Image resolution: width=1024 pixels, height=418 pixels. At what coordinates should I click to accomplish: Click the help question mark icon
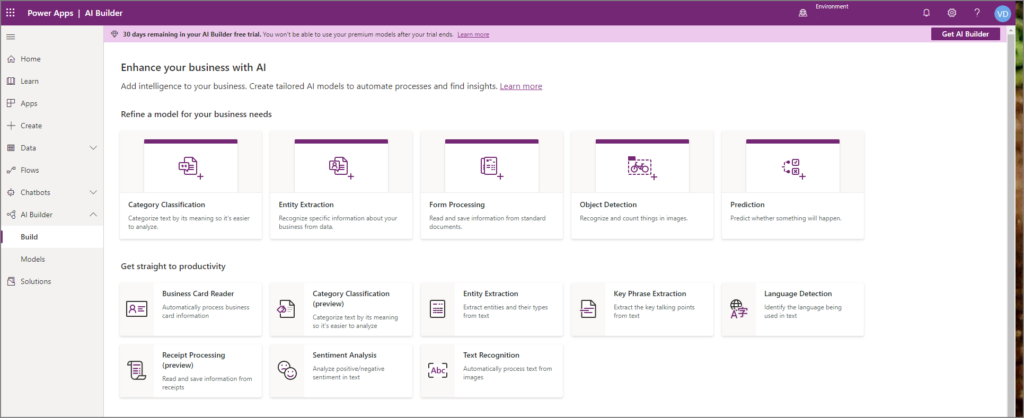(977, 13)
